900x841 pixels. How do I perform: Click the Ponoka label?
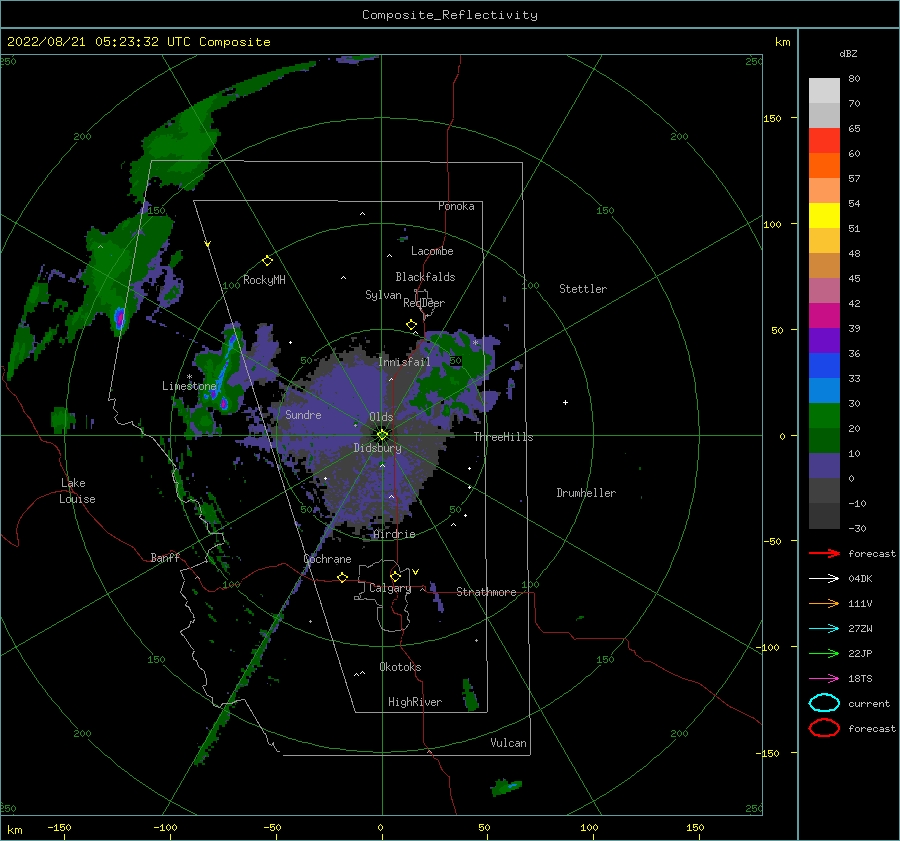pos(456,206)
